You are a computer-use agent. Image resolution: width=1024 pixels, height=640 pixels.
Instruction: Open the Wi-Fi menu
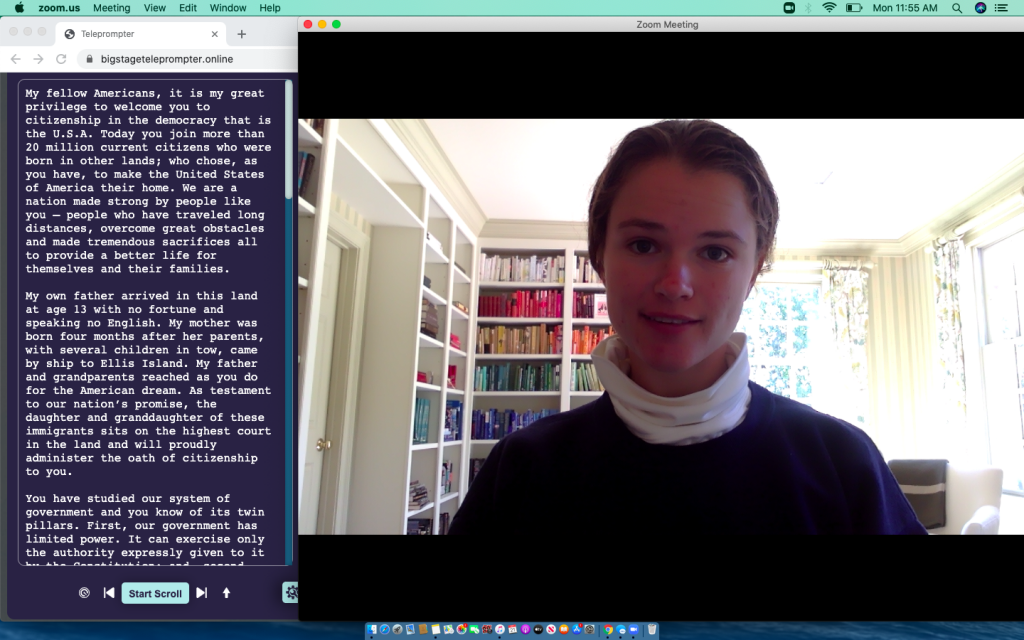829,8
